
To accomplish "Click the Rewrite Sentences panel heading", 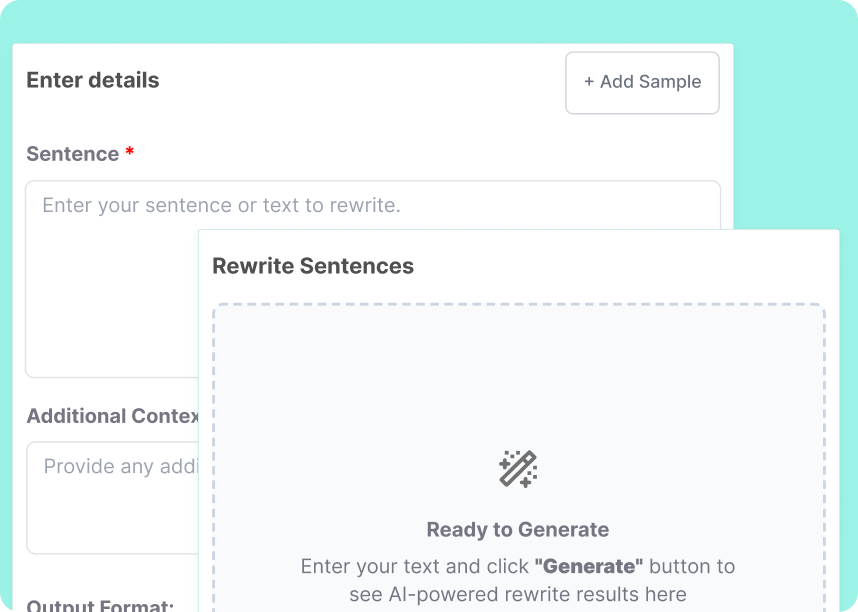I will coord(314,266).
